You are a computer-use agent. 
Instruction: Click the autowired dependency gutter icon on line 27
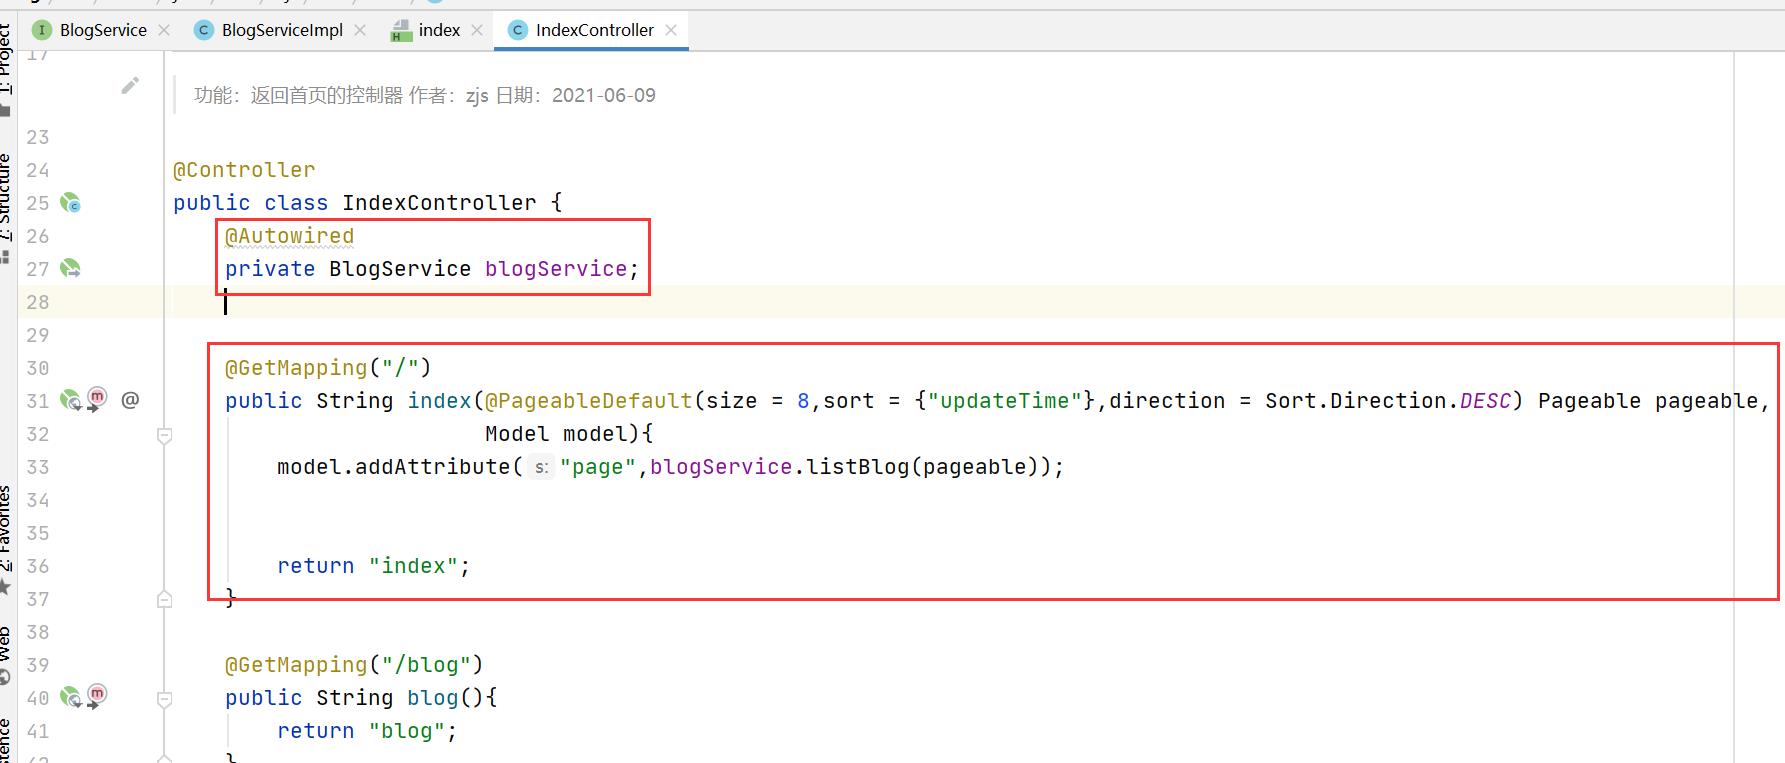click(x=70, y=268)
